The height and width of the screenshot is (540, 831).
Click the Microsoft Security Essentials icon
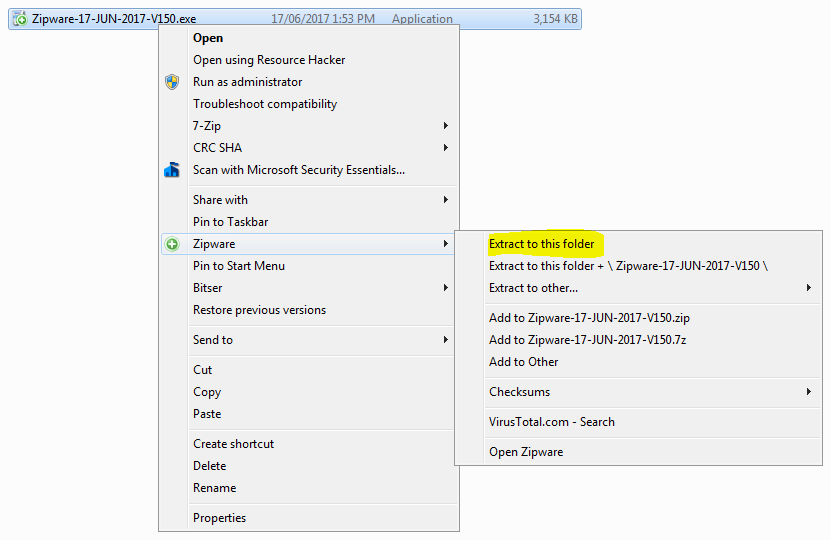pos(172,170)
